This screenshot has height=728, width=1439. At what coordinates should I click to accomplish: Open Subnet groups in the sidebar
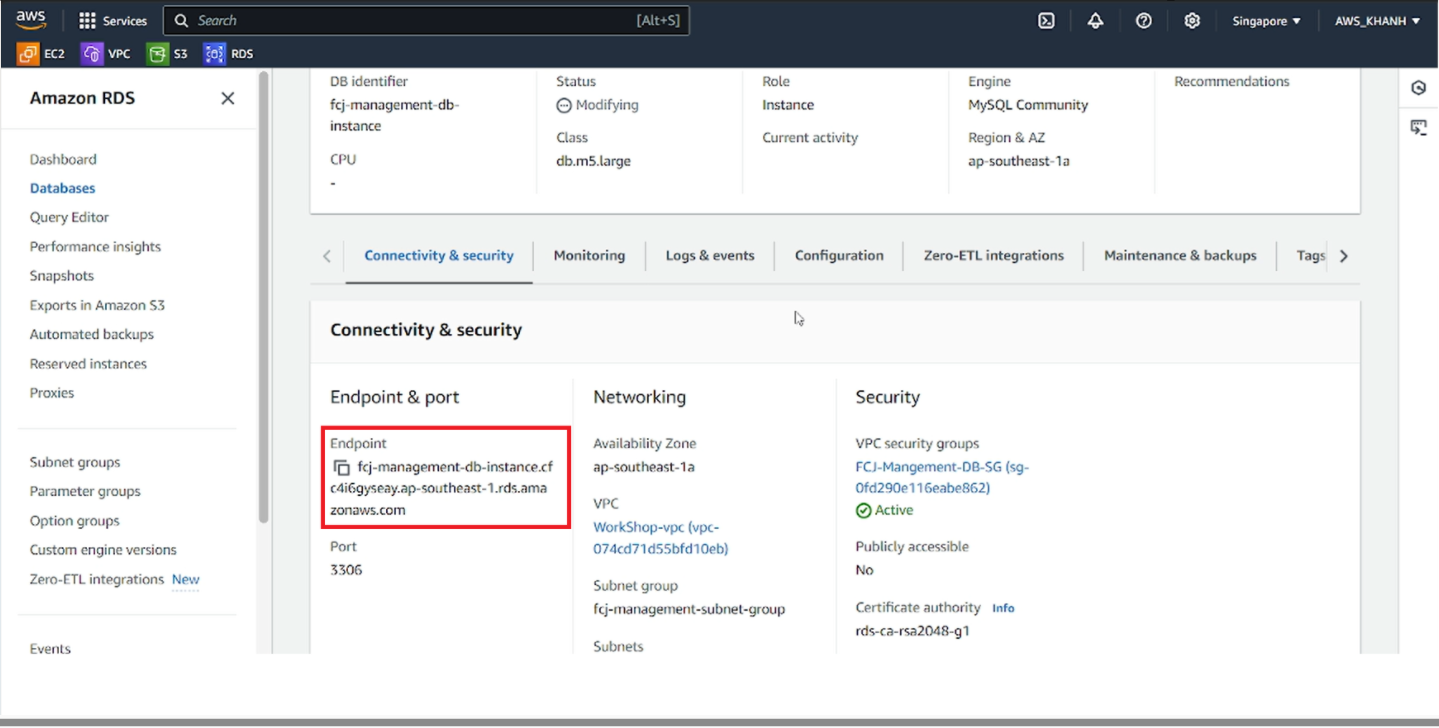click(x=75, y=462)
